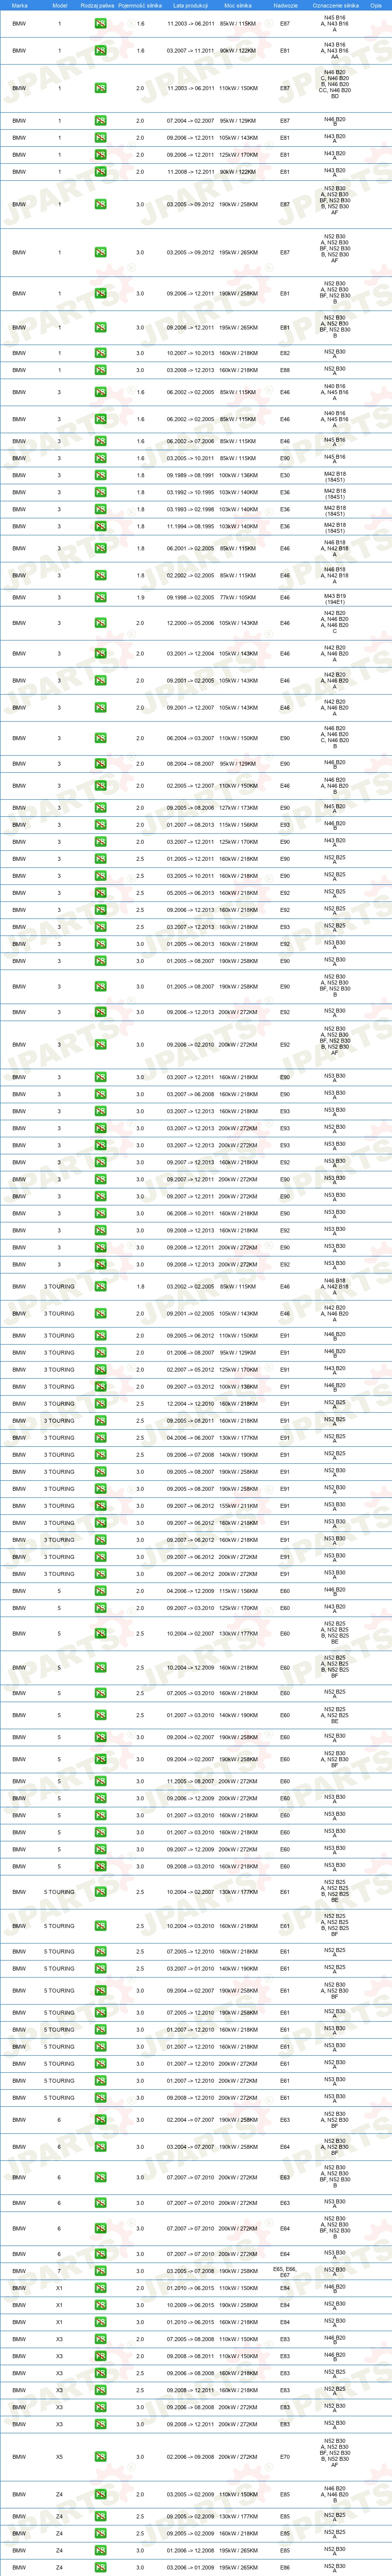392x2576 pixels.
Task: Select the E86 body cell
Action: coord(285,2567)
